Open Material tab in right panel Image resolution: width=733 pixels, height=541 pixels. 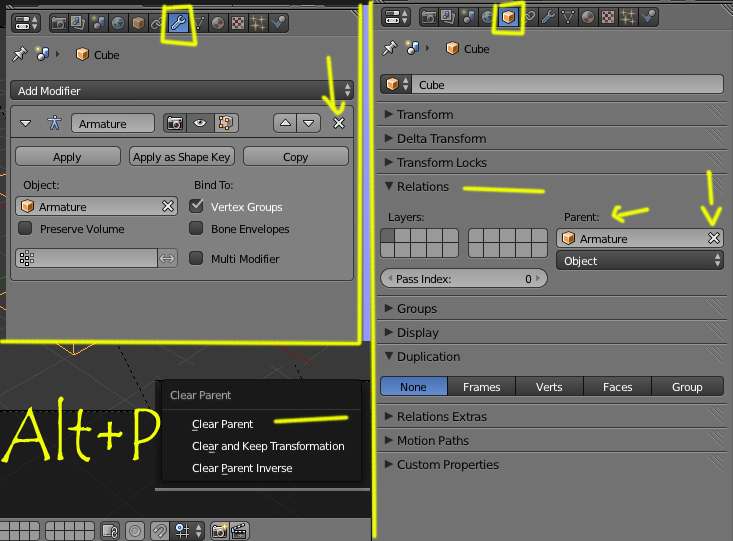click(588, 17)
